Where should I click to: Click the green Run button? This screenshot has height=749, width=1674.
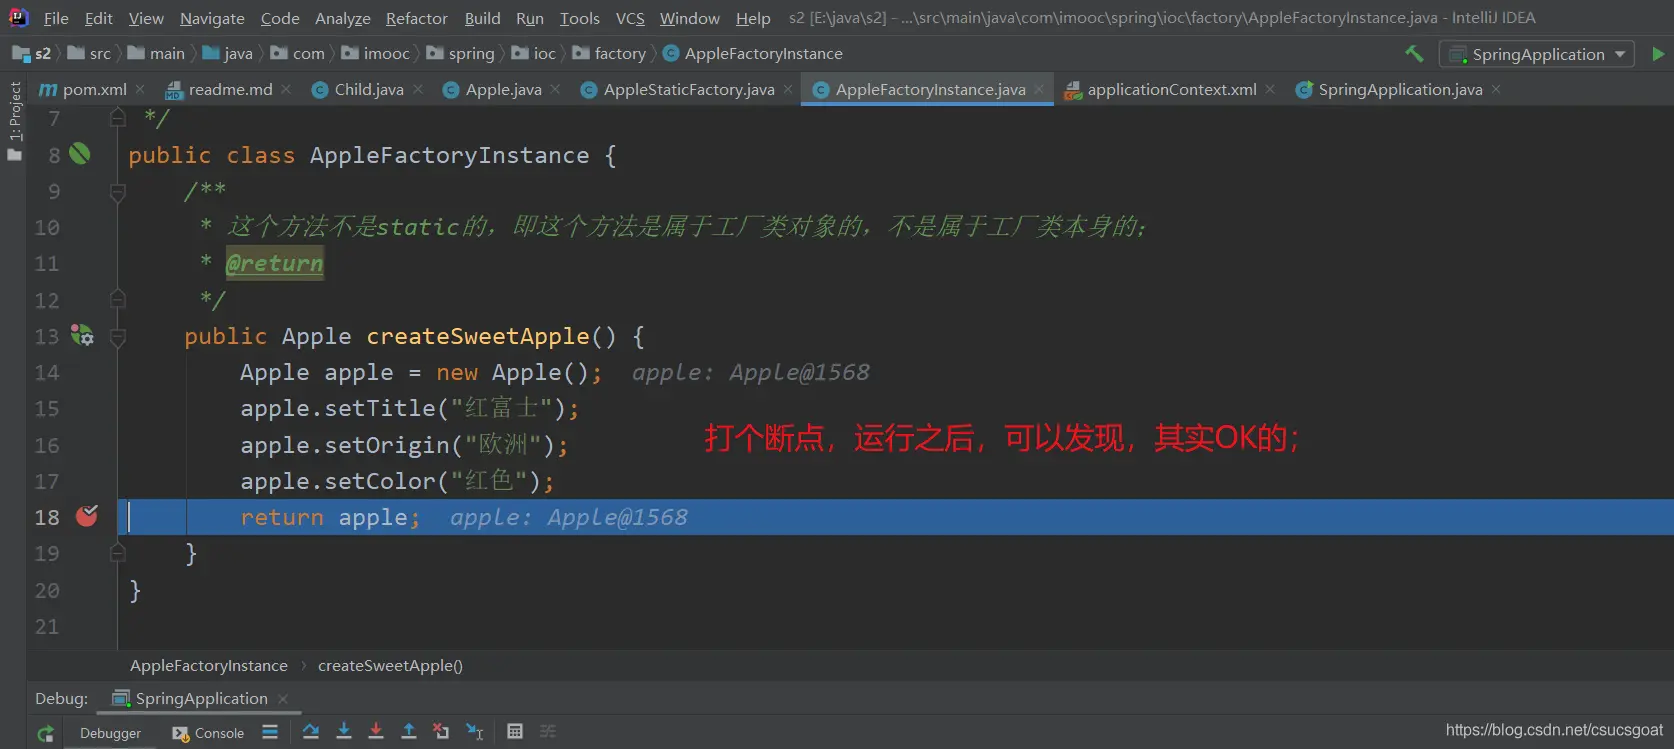click(x=1658, y=54)
